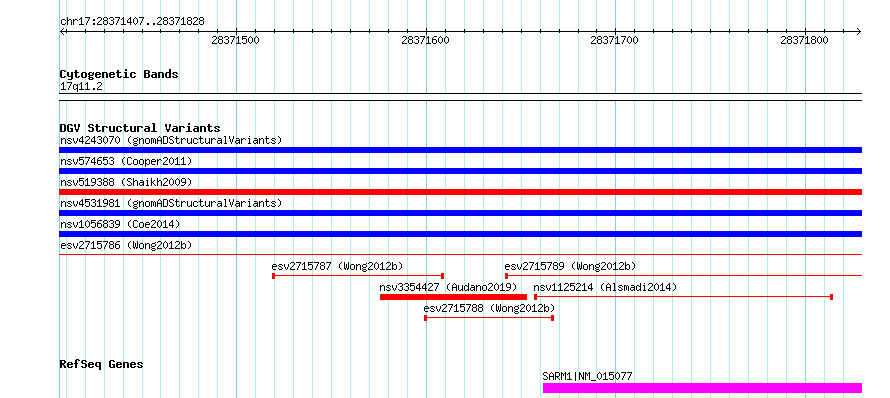890x398 pixels.
Task: Click the DGV Structural Variants track title
Action: coord(140,128)
